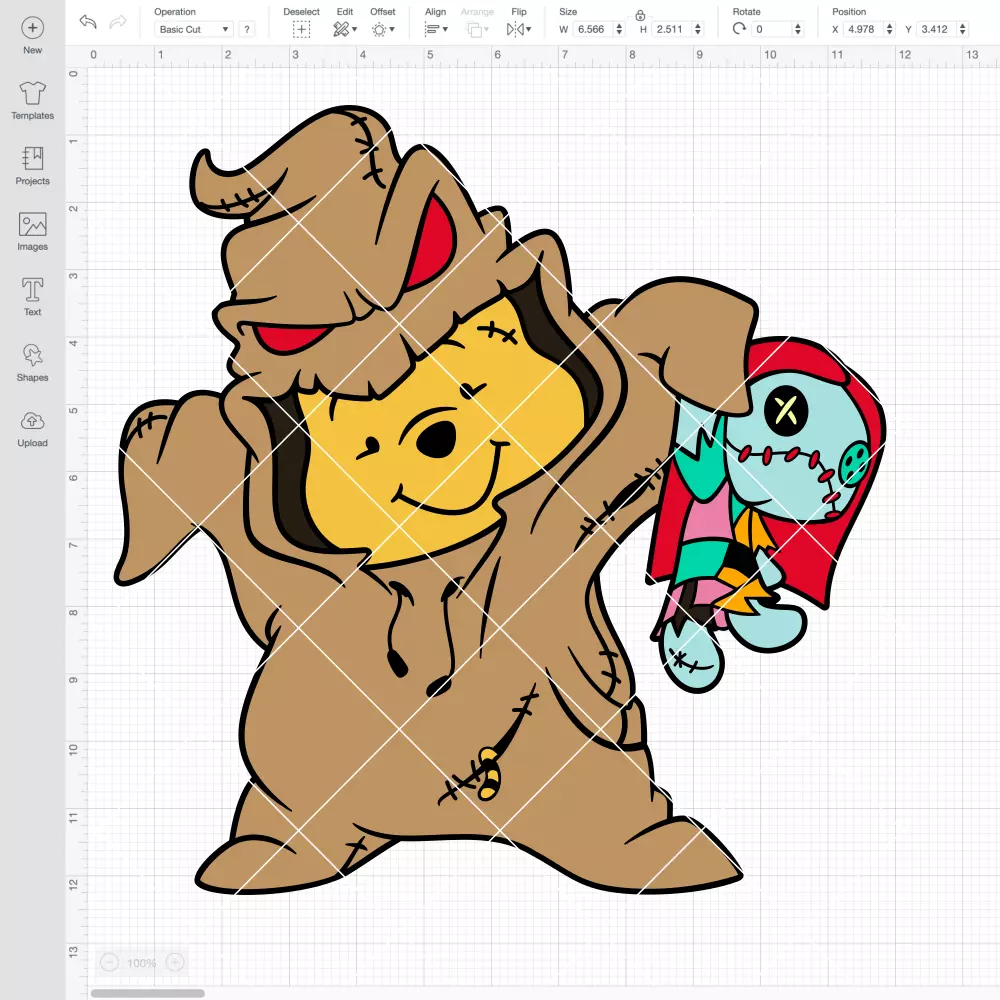Click the Position label text
Viewport: 1000px width, 1000px height.
[x=849, y=11]
